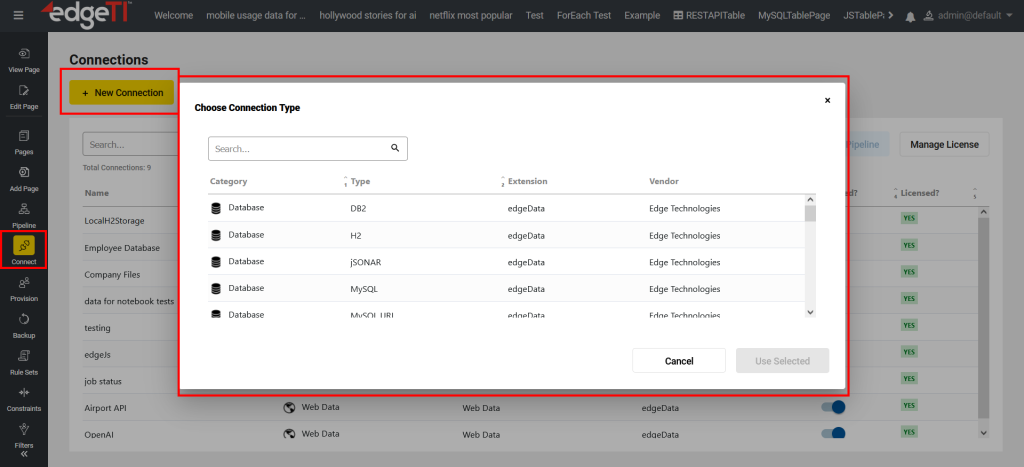This screenshot has width=1024, height=467.
Task: Switch to the MySQLTablePage tab
Action: tap(795, 16)
